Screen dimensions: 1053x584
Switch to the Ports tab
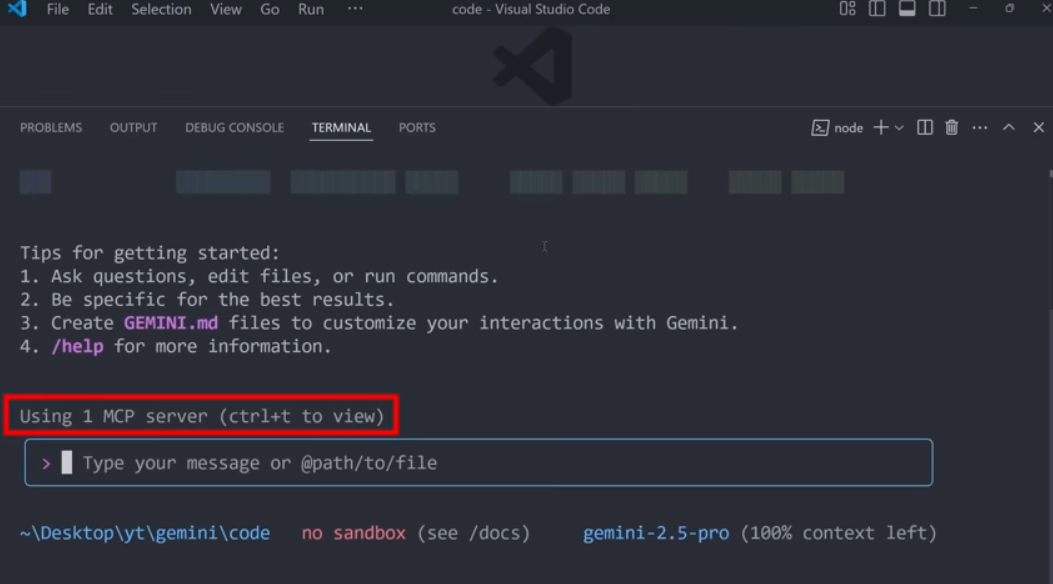(x=417, y=128)
